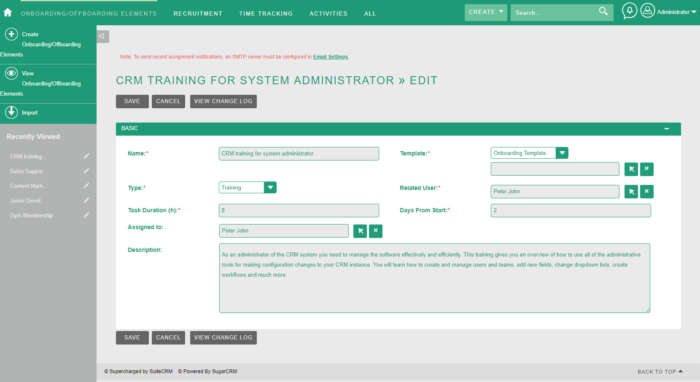Click the top CANCEL button
The width and height of the screenshot is (700, 382).
tap(168, 101)
